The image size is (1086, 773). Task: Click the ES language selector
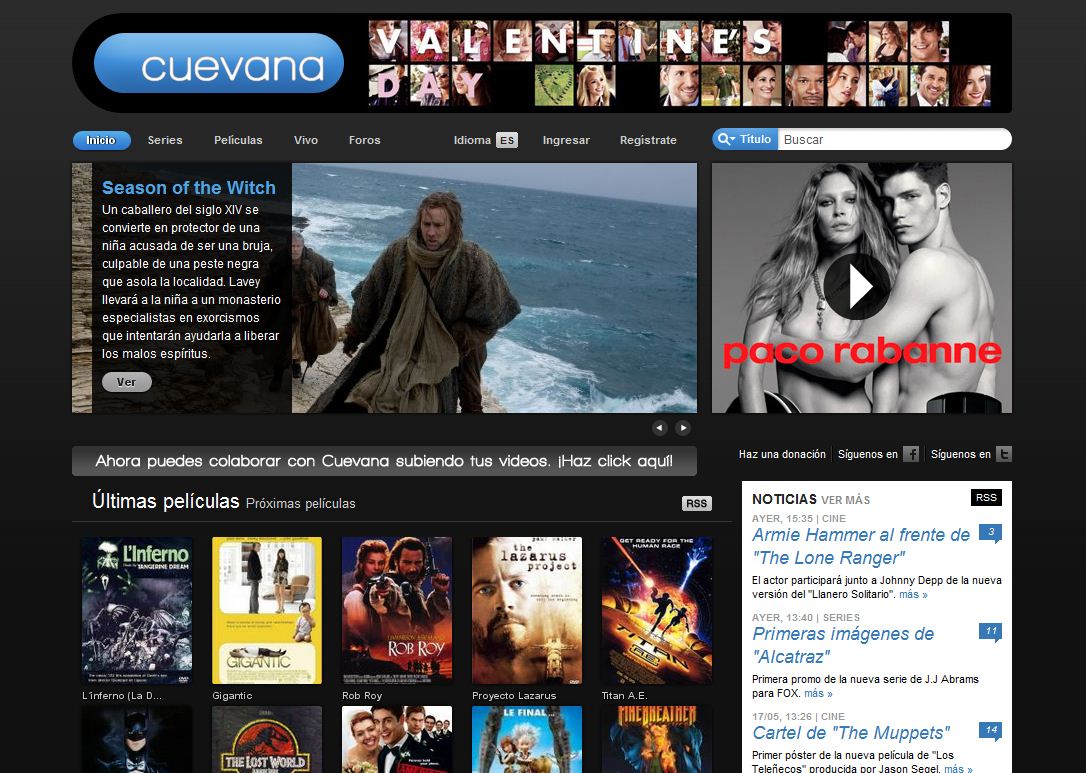pos(507,140)
